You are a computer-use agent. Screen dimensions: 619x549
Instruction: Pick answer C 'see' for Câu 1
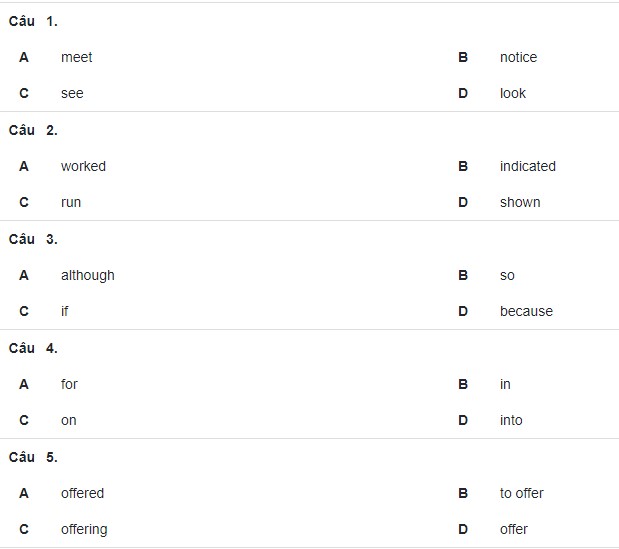point(72,94)
